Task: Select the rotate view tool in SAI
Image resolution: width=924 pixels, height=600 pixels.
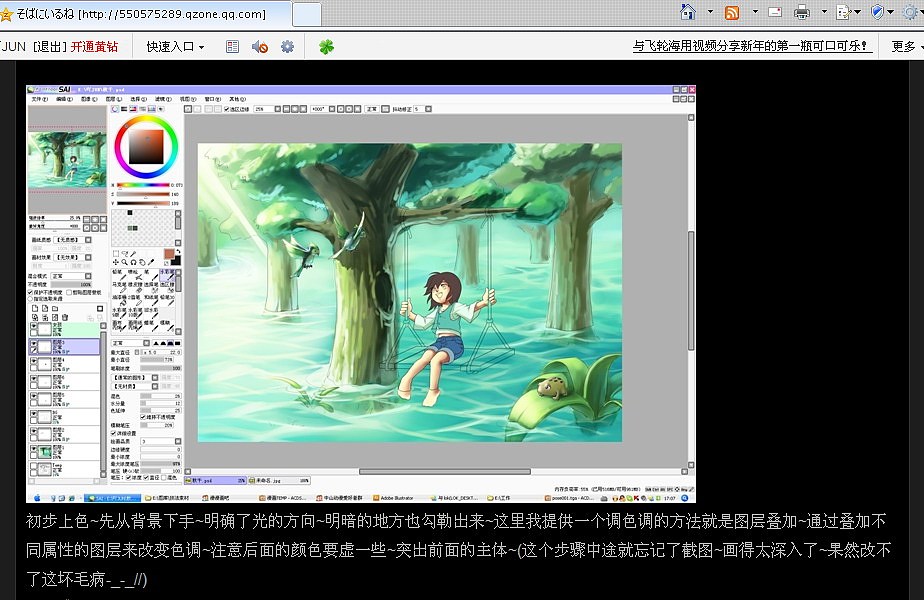Action: pos(133,262)
